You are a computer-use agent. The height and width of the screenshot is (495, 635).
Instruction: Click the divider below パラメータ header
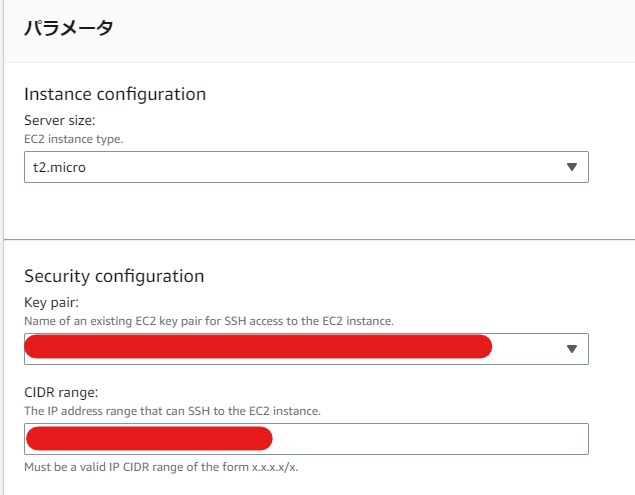tap(318, 61)
